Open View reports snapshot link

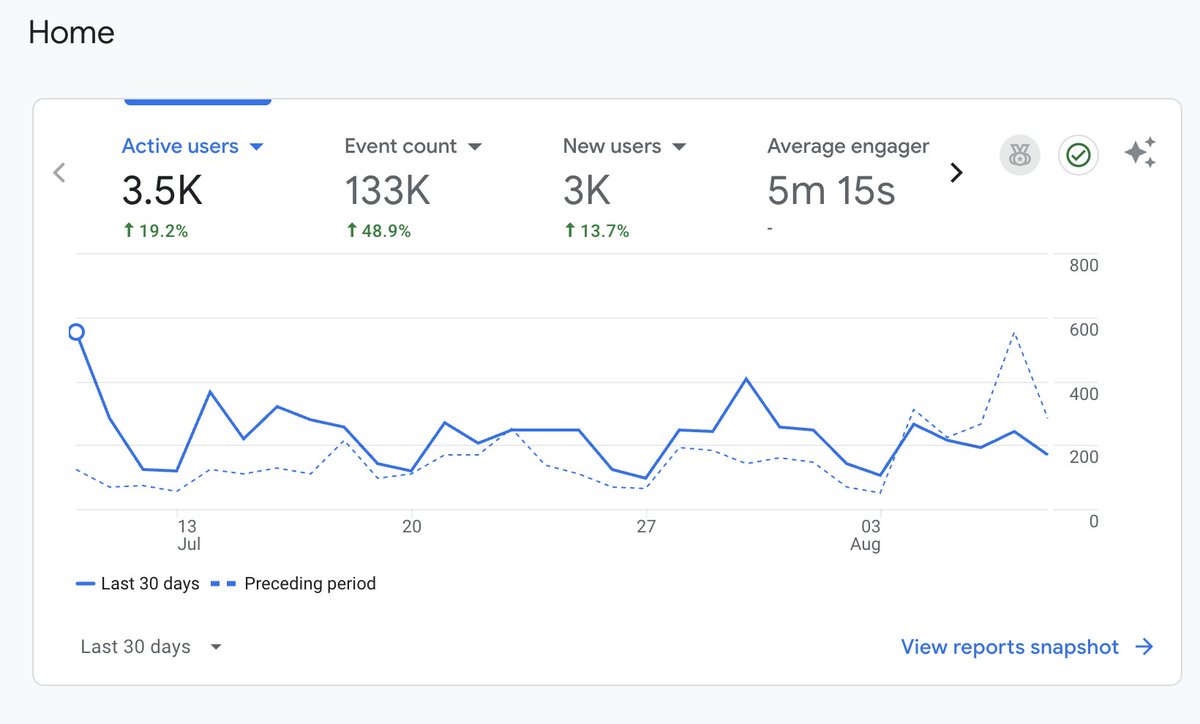click(1010, 647)
